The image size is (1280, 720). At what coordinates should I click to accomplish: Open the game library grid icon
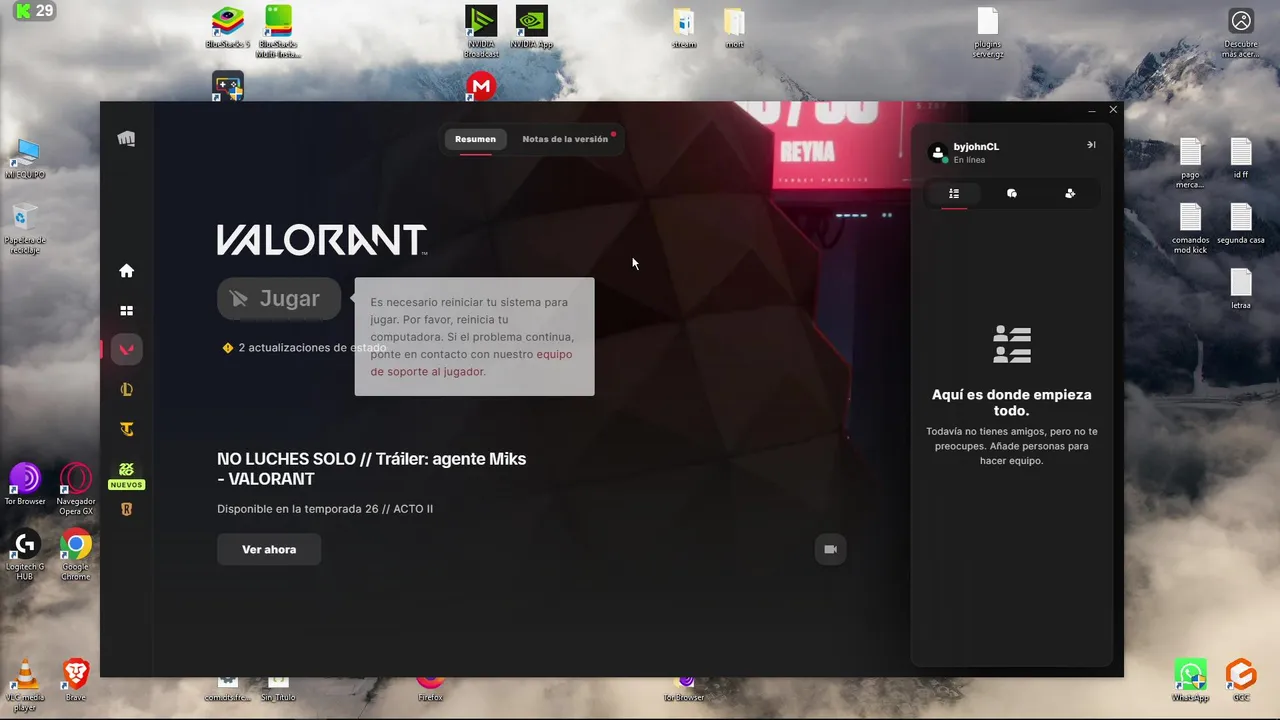(x=126, y=311)
